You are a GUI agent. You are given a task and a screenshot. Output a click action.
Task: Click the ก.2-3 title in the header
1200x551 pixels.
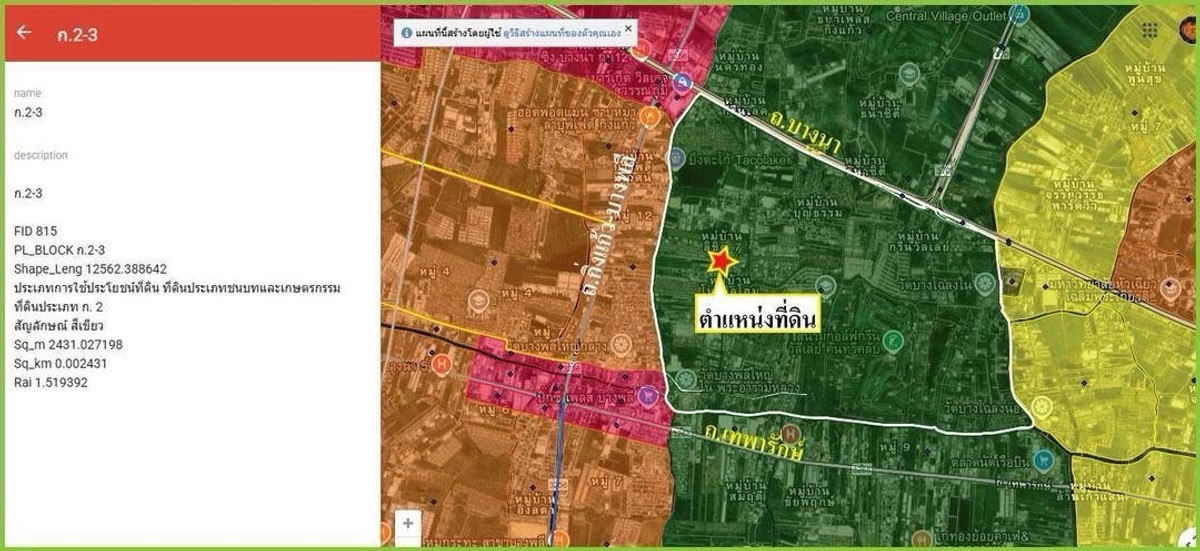75,33
